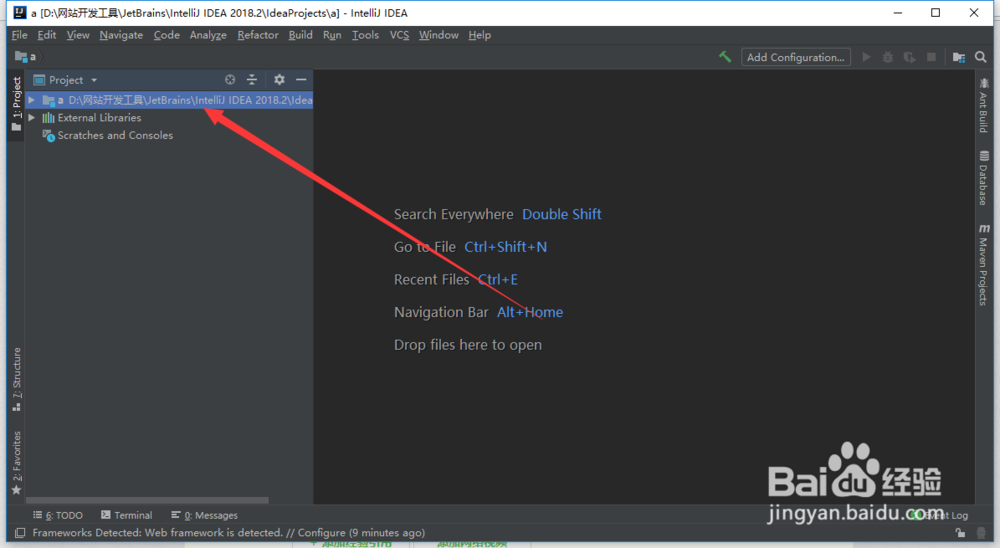
Task: Maximize the IntelliJ IDEA window
Action: pyautogui.click(x=936, y=13)
